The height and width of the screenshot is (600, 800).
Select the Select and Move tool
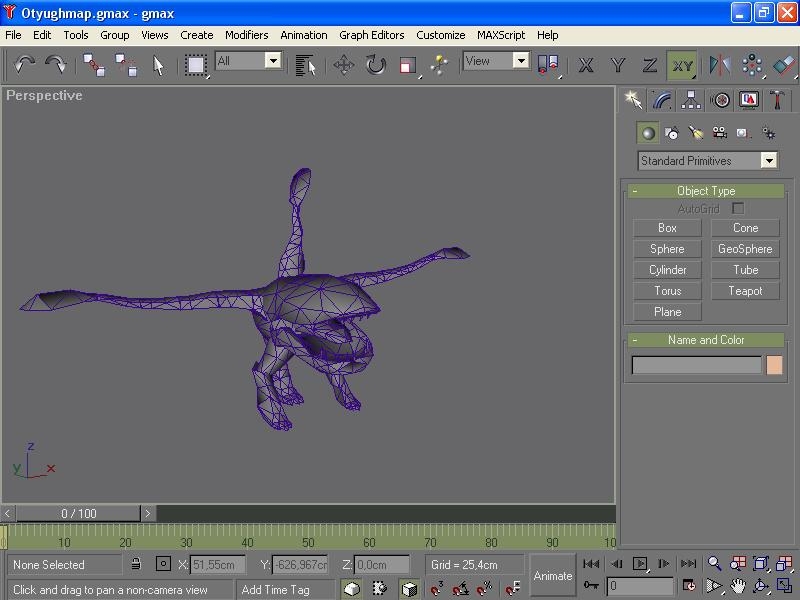click(344, 65)
